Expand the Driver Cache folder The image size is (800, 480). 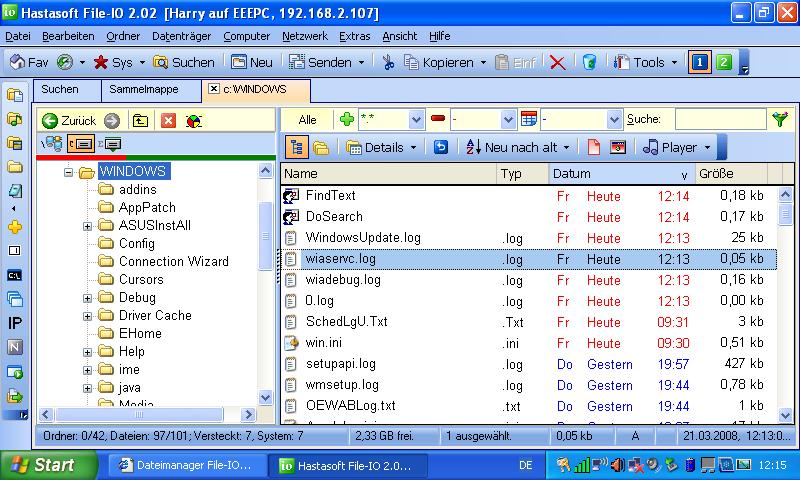[87, 316]
